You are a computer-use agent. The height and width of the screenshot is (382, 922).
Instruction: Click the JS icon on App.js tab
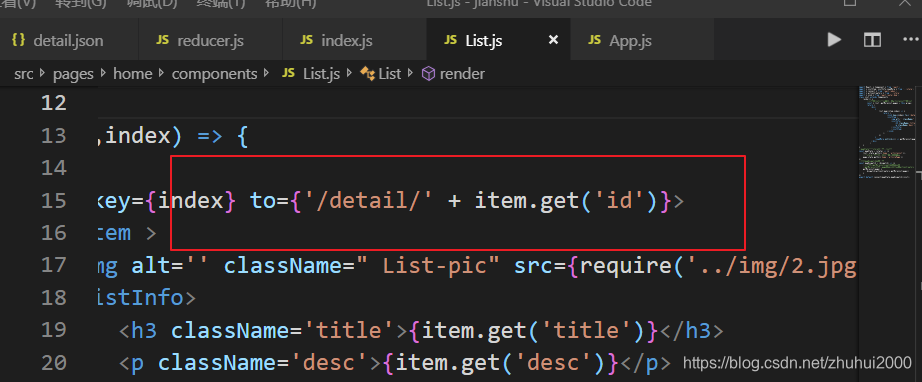pyautogui.click(x=594, y=40)
